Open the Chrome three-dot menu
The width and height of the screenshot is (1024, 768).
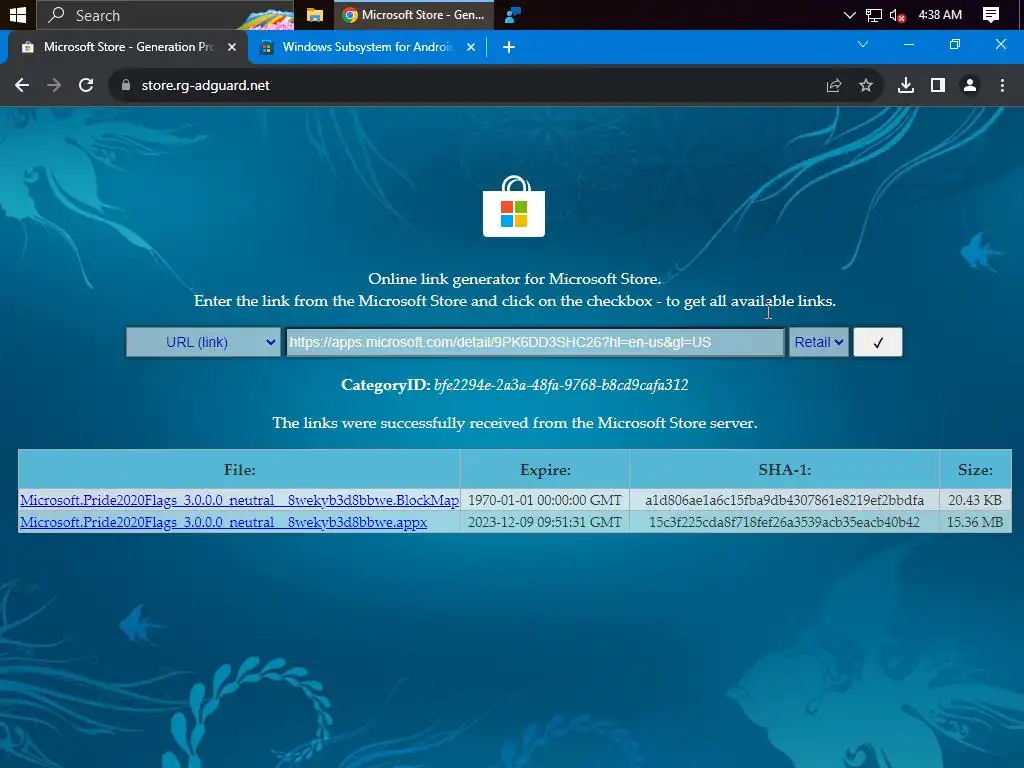tap(1002, 86)
